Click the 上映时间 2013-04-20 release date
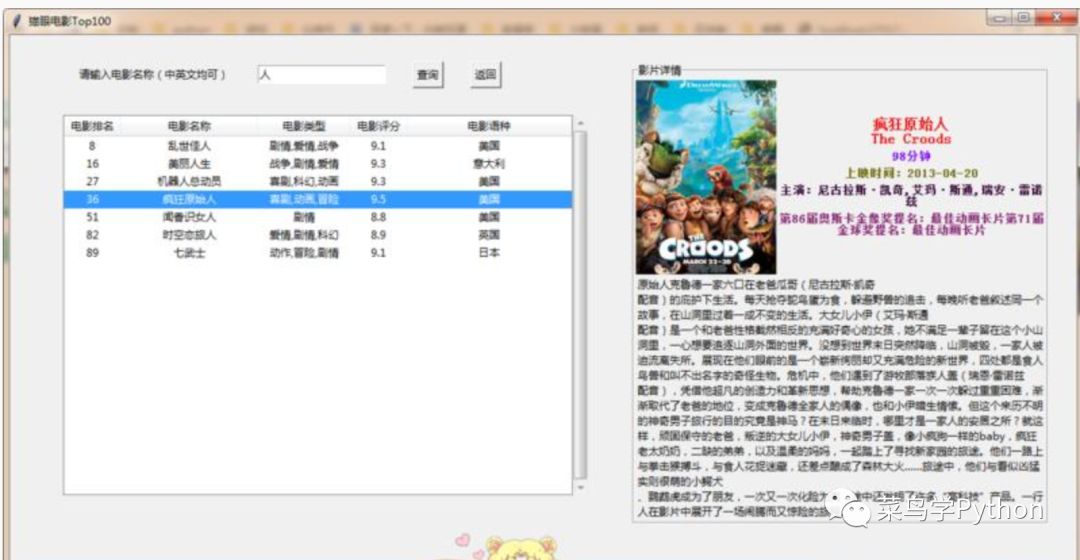The image size is (1080, 560). [x=911, y=173]
